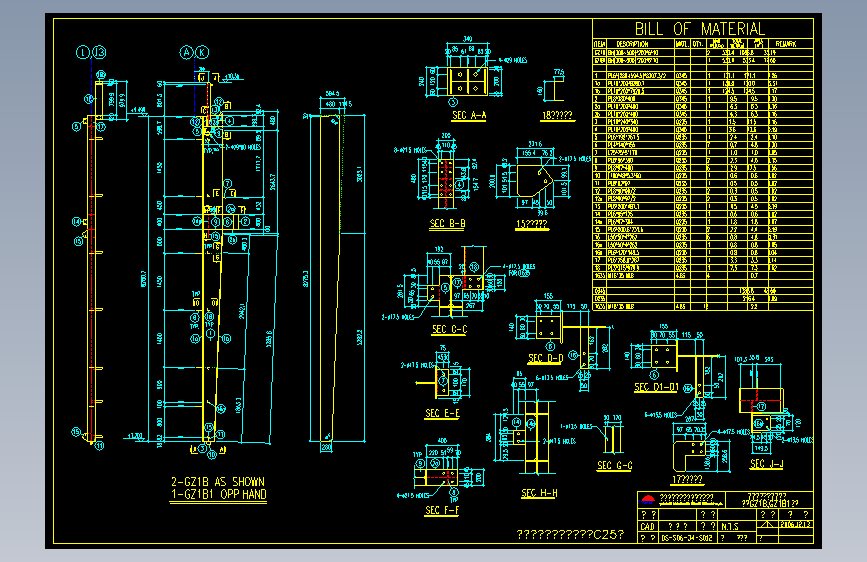Select the 'BILL OF MATERIAL' table heading

(699, 29)
